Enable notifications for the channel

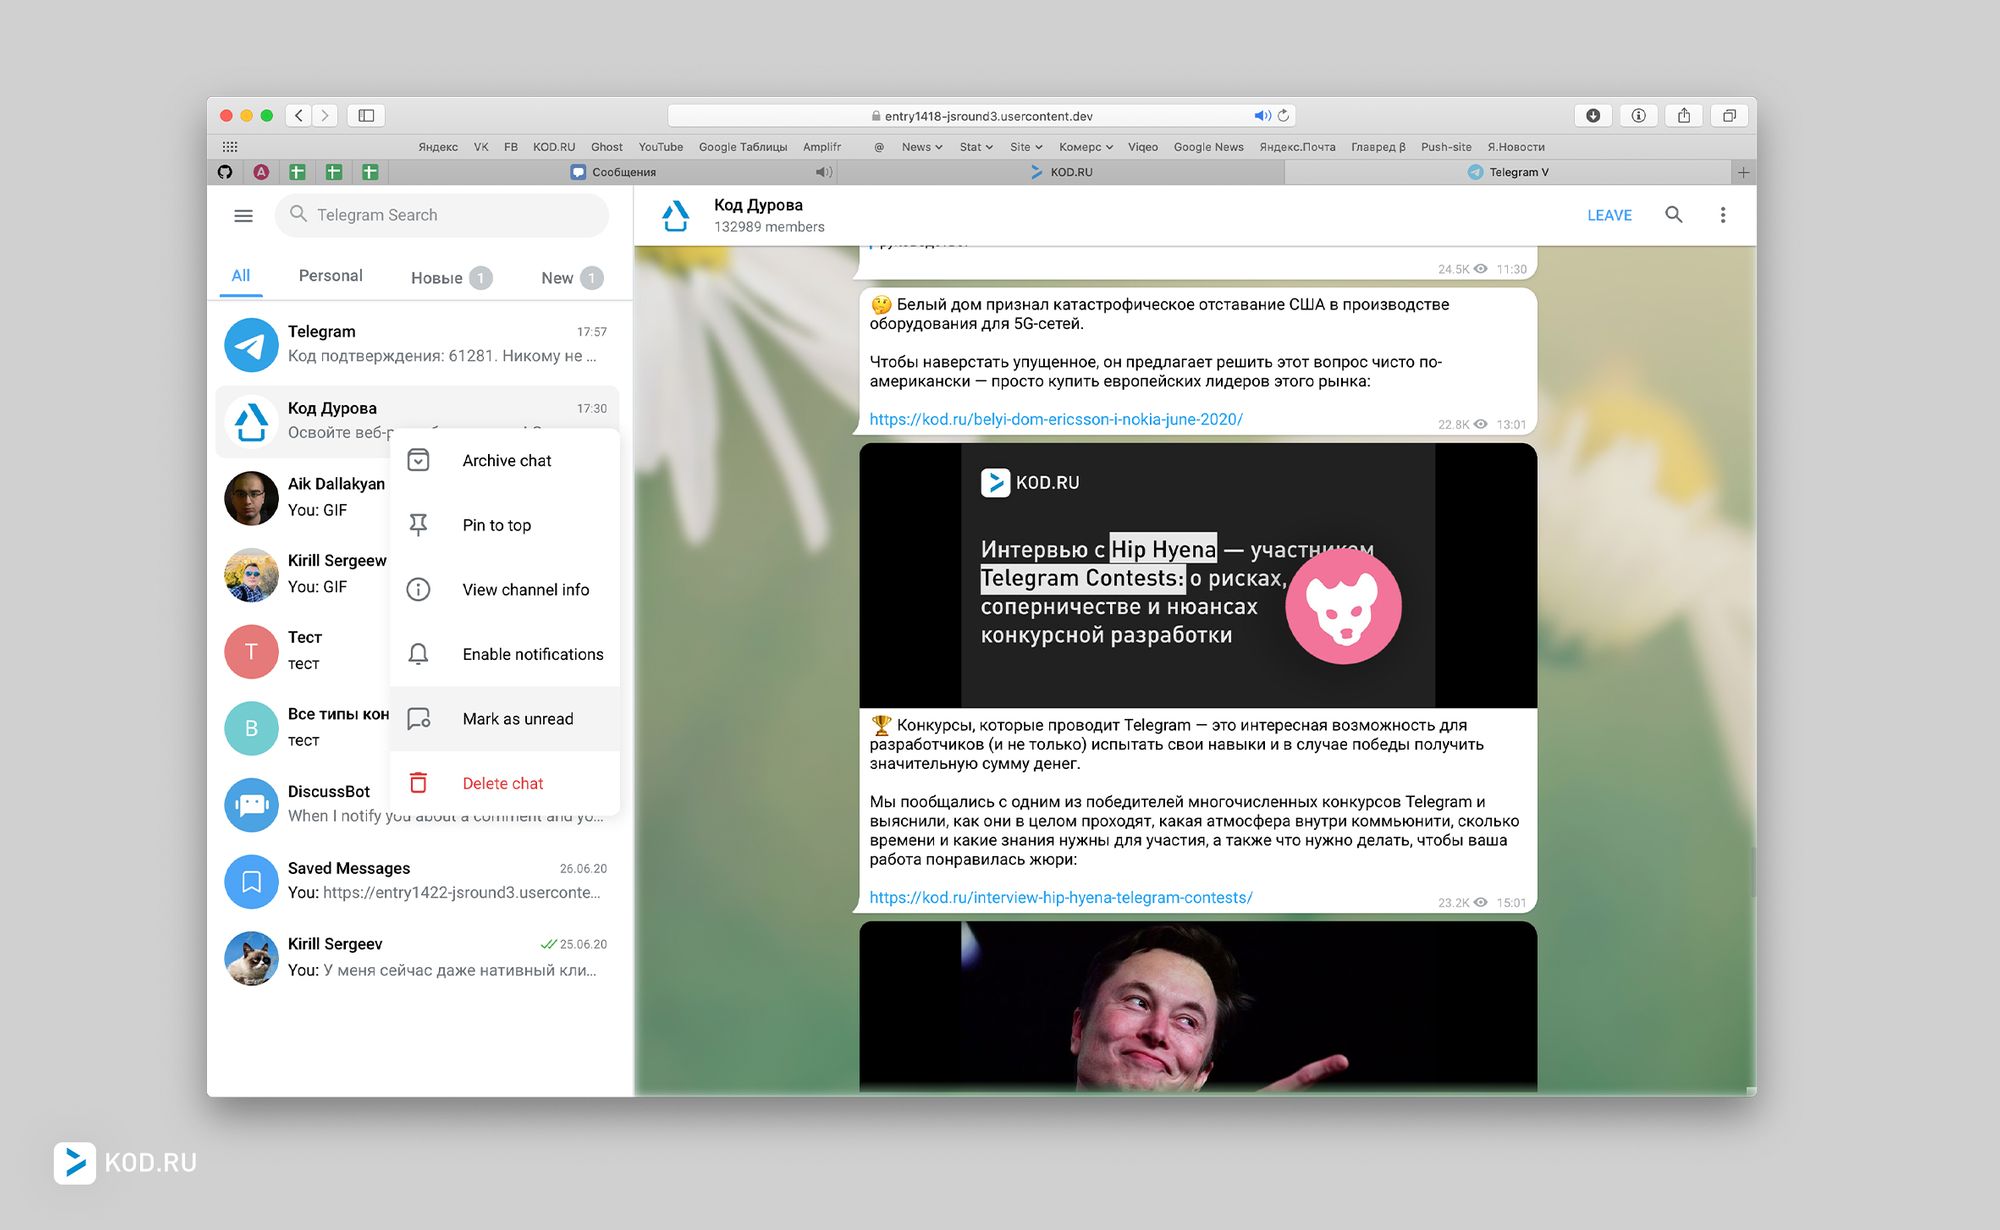(x=532, y=654)
